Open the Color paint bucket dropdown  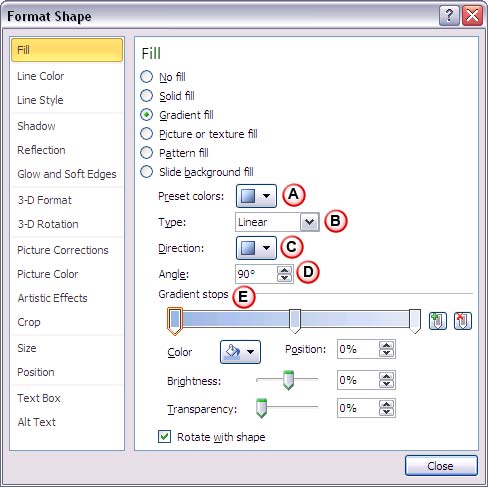(x=240, y=352)
